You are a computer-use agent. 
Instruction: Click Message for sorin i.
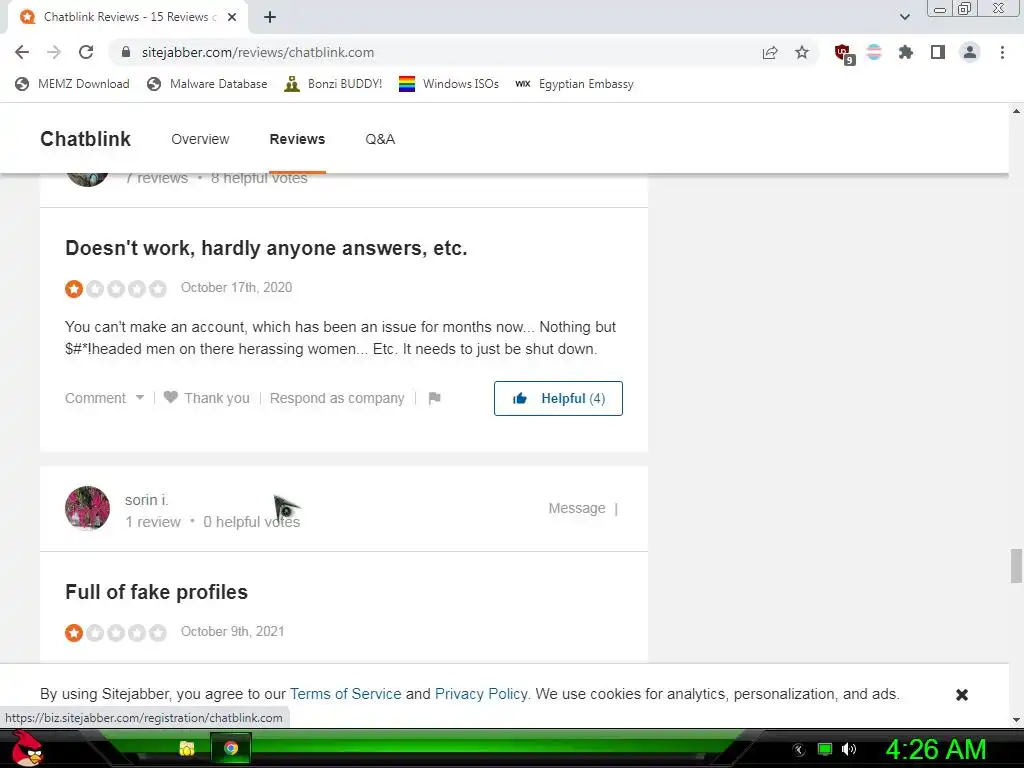[x=577, y=508]
